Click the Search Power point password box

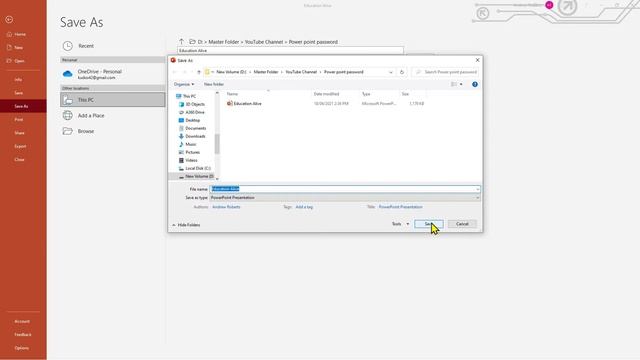point(445,72)
